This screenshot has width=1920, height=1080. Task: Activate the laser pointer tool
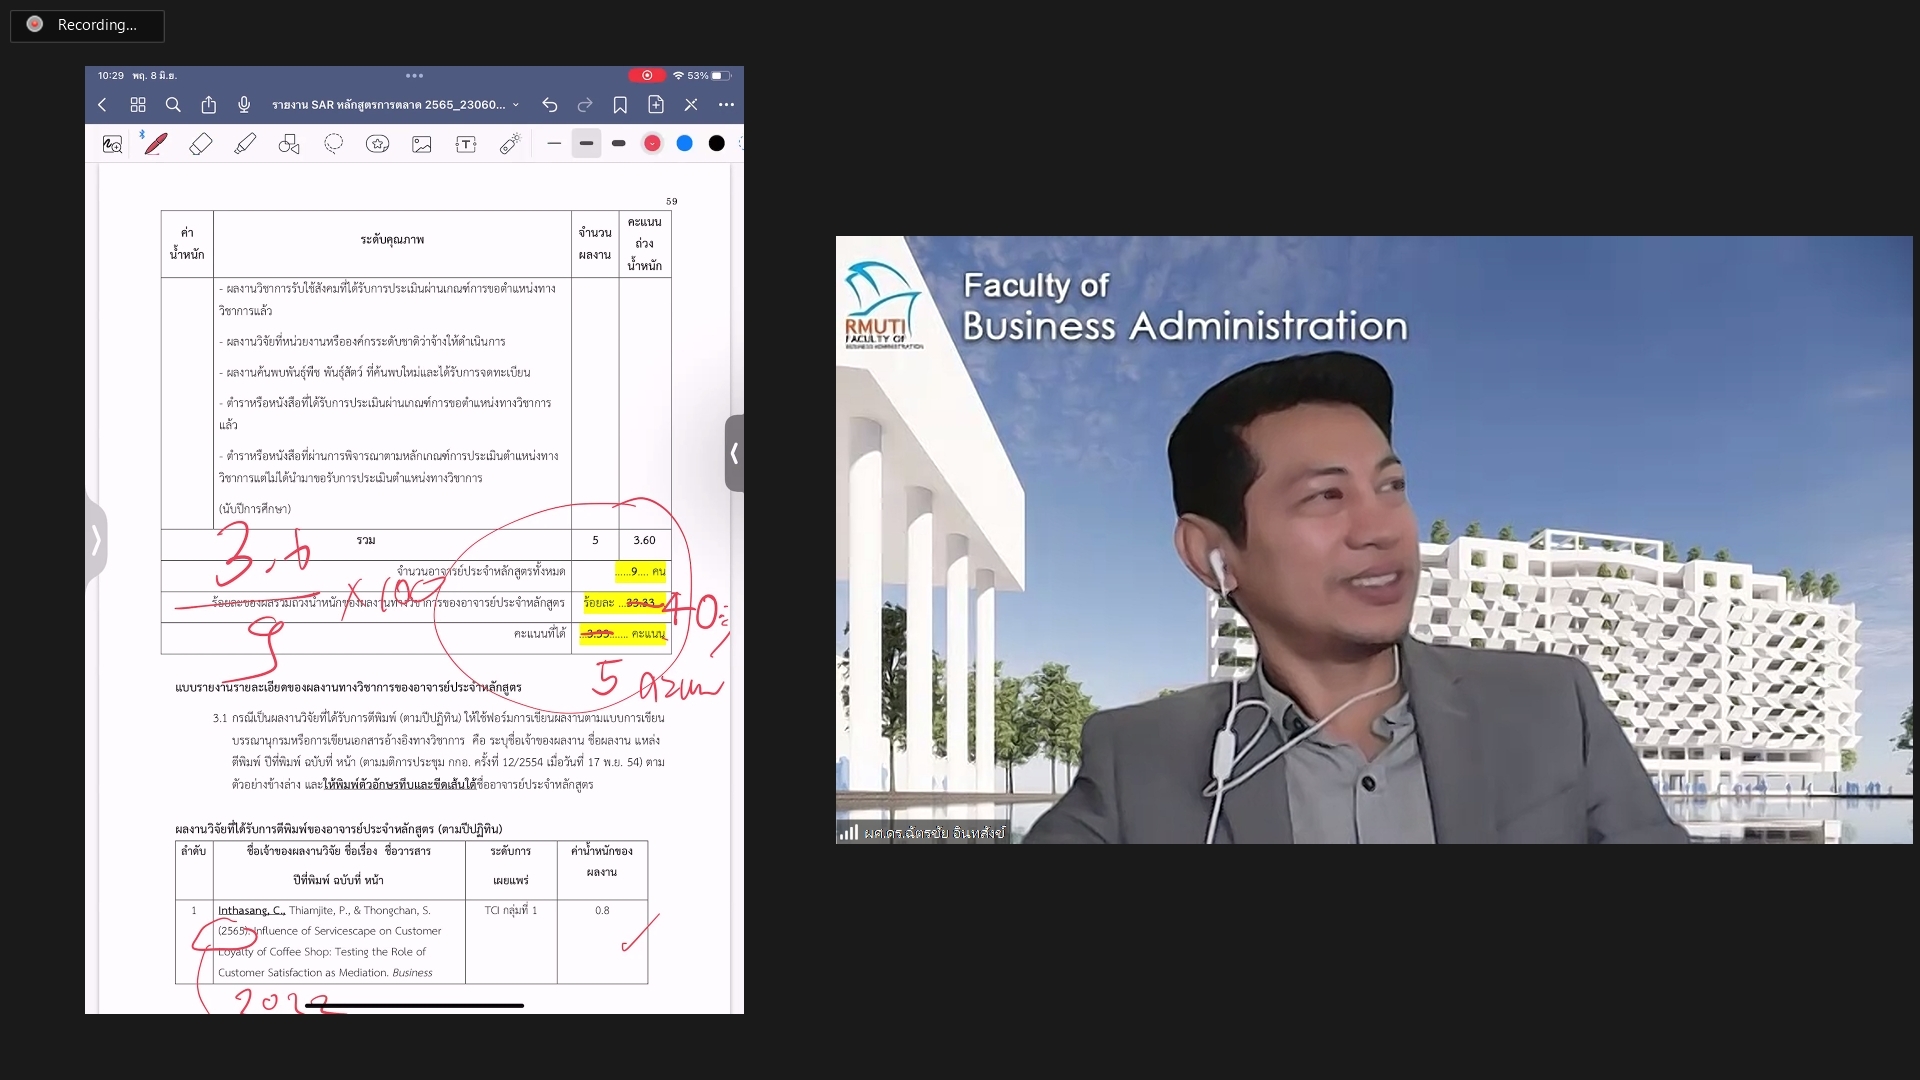tap(510, 144)
